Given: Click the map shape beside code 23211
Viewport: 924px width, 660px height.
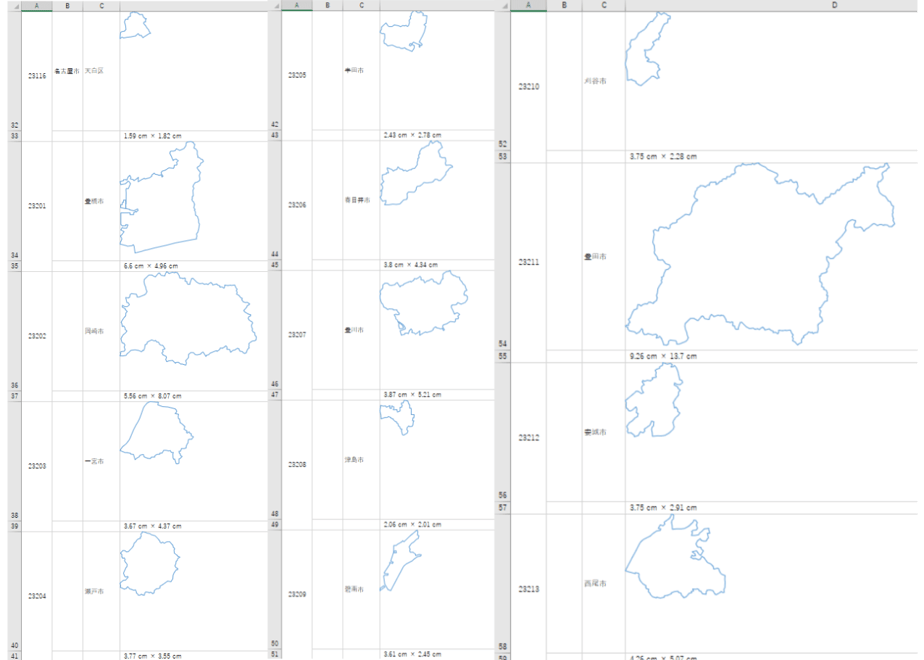Looking at the screenshot, I should tap(760, 254).
